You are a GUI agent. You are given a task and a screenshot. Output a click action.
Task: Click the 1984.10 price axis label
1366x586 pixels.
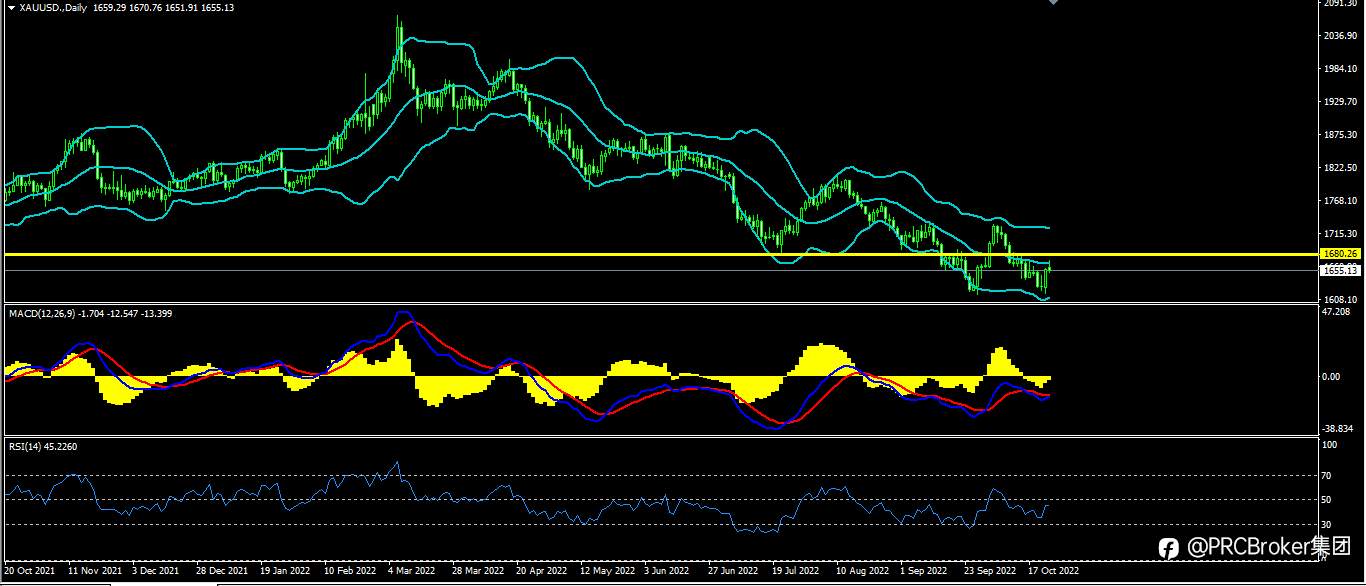click(x=1339, y=69)
